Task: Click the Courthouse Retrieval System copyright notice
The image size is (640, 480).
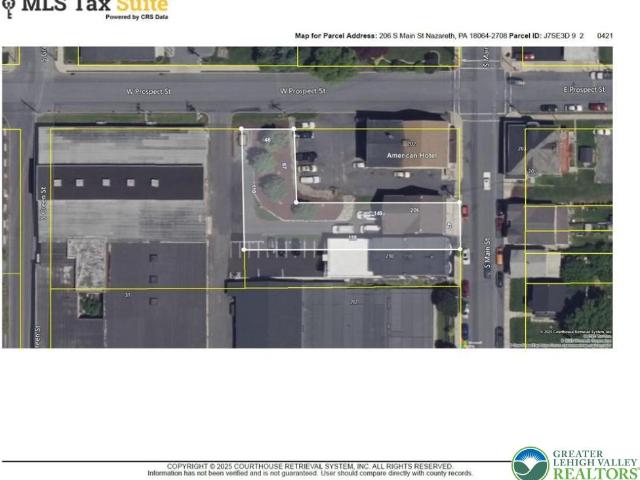Action: [310, 467]
